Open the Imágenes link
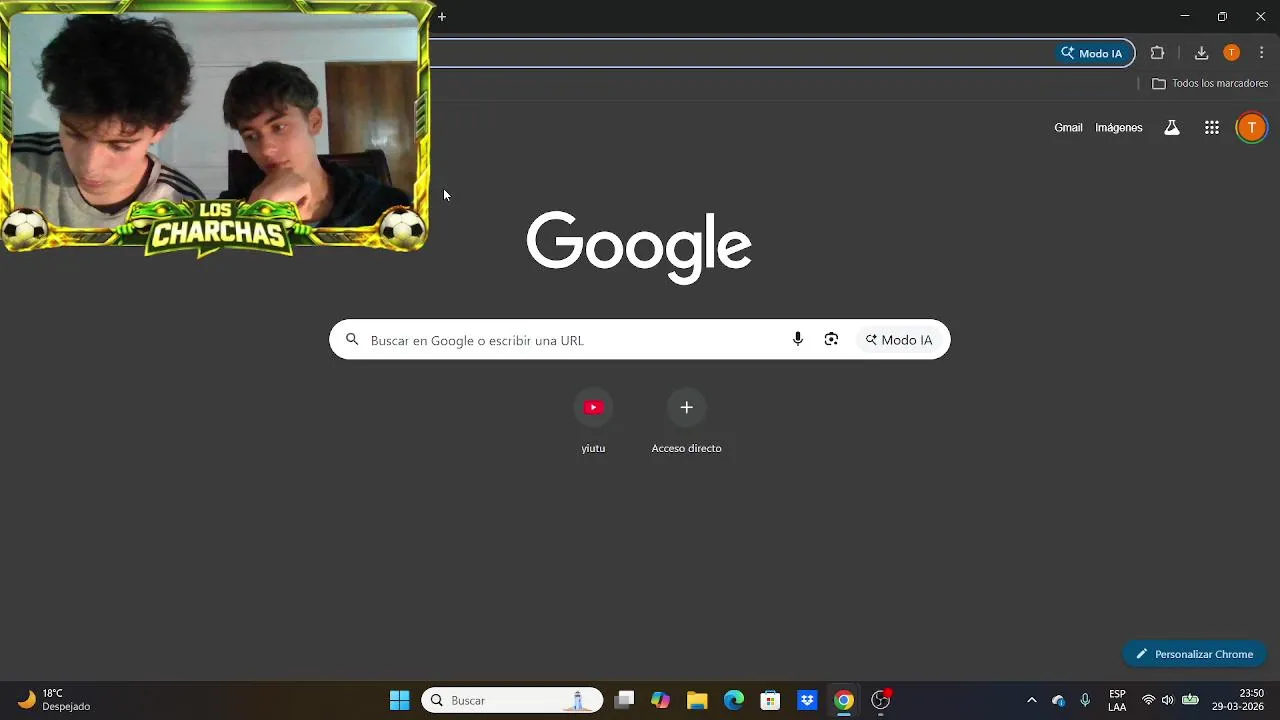 pyautogui.click(x=1118, y=128)
